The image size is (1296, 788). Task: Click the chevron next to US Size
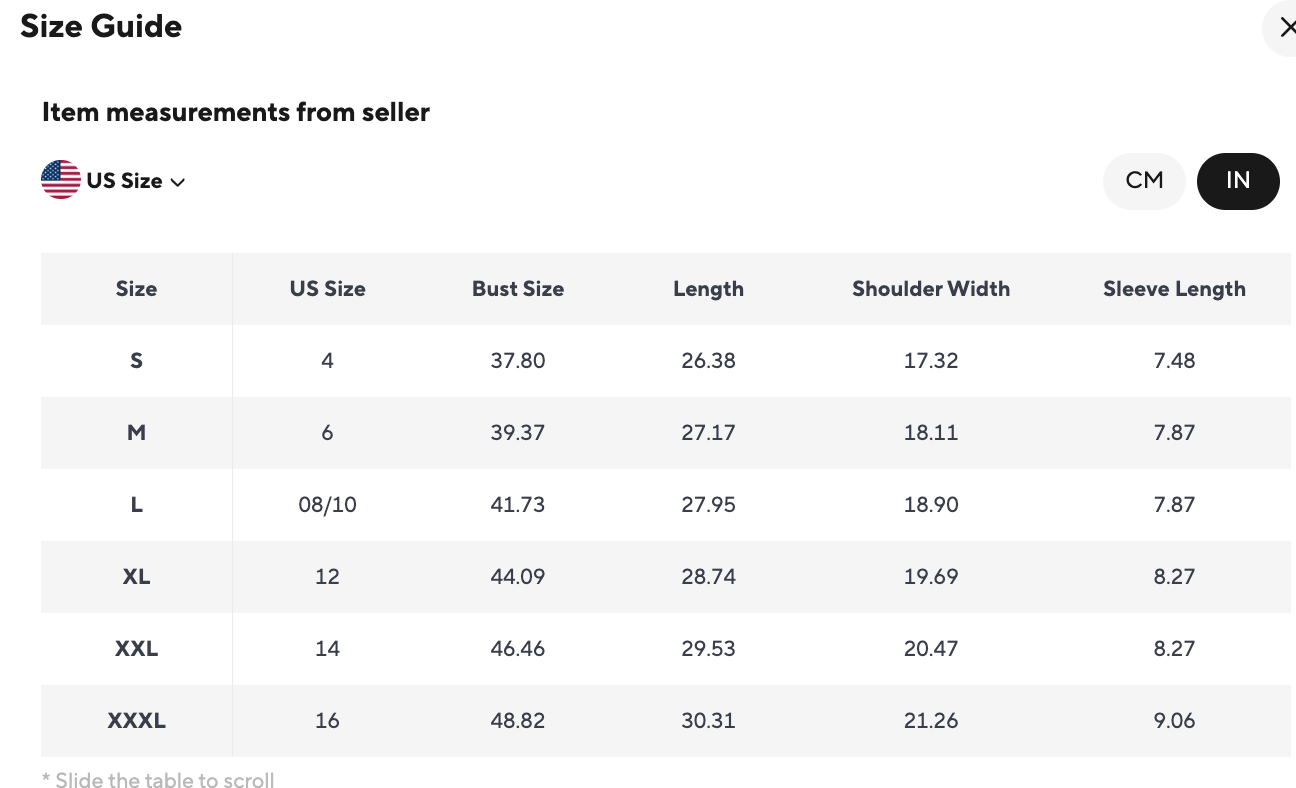click(x=178, y=182)
